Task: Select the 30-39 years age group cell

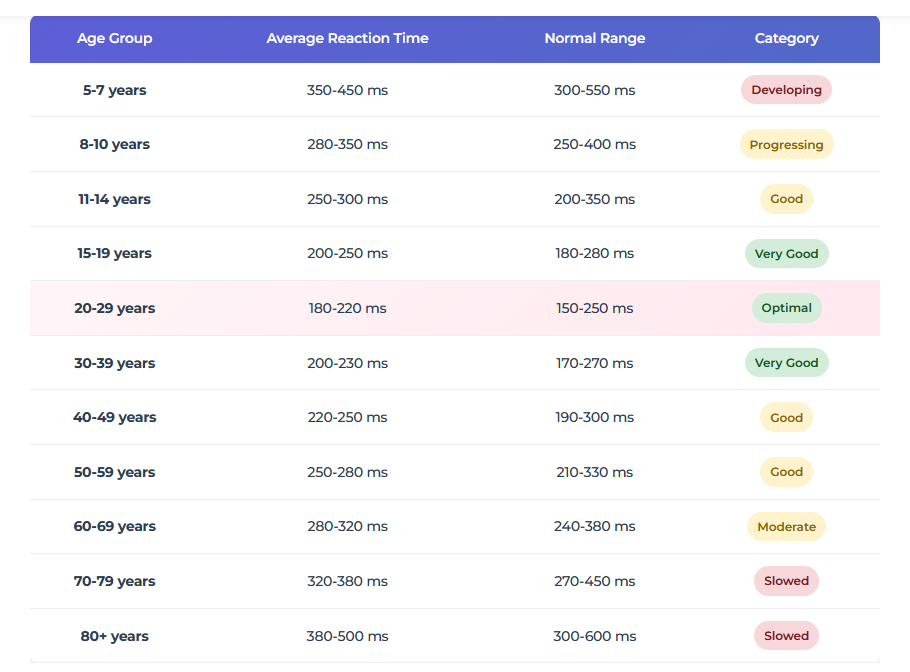Action: pos(114,363)
